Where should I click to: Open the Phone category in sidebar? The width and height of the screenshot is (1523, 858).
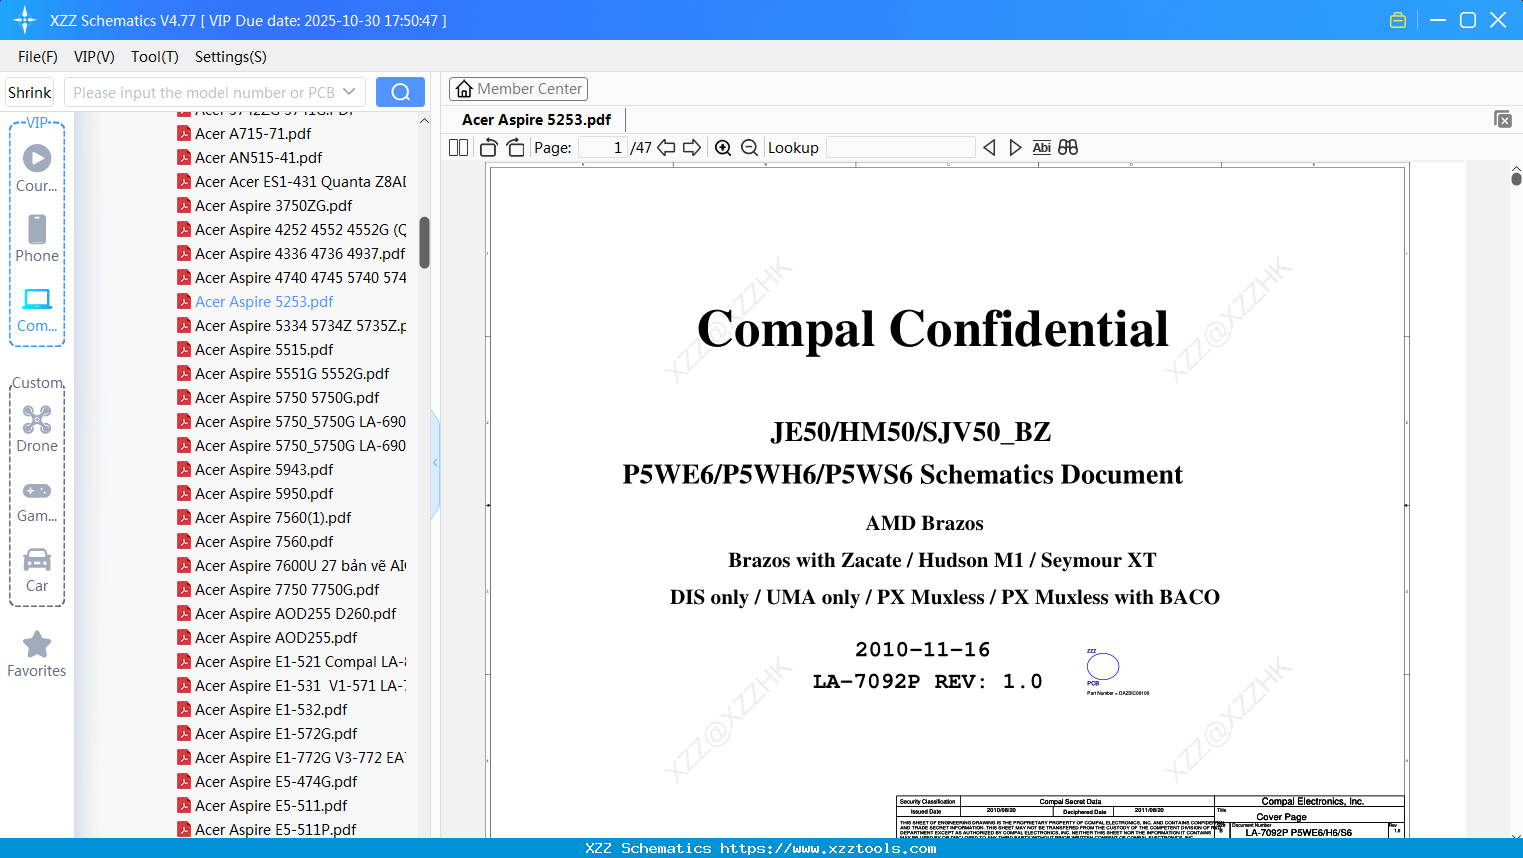click(37, 239)
